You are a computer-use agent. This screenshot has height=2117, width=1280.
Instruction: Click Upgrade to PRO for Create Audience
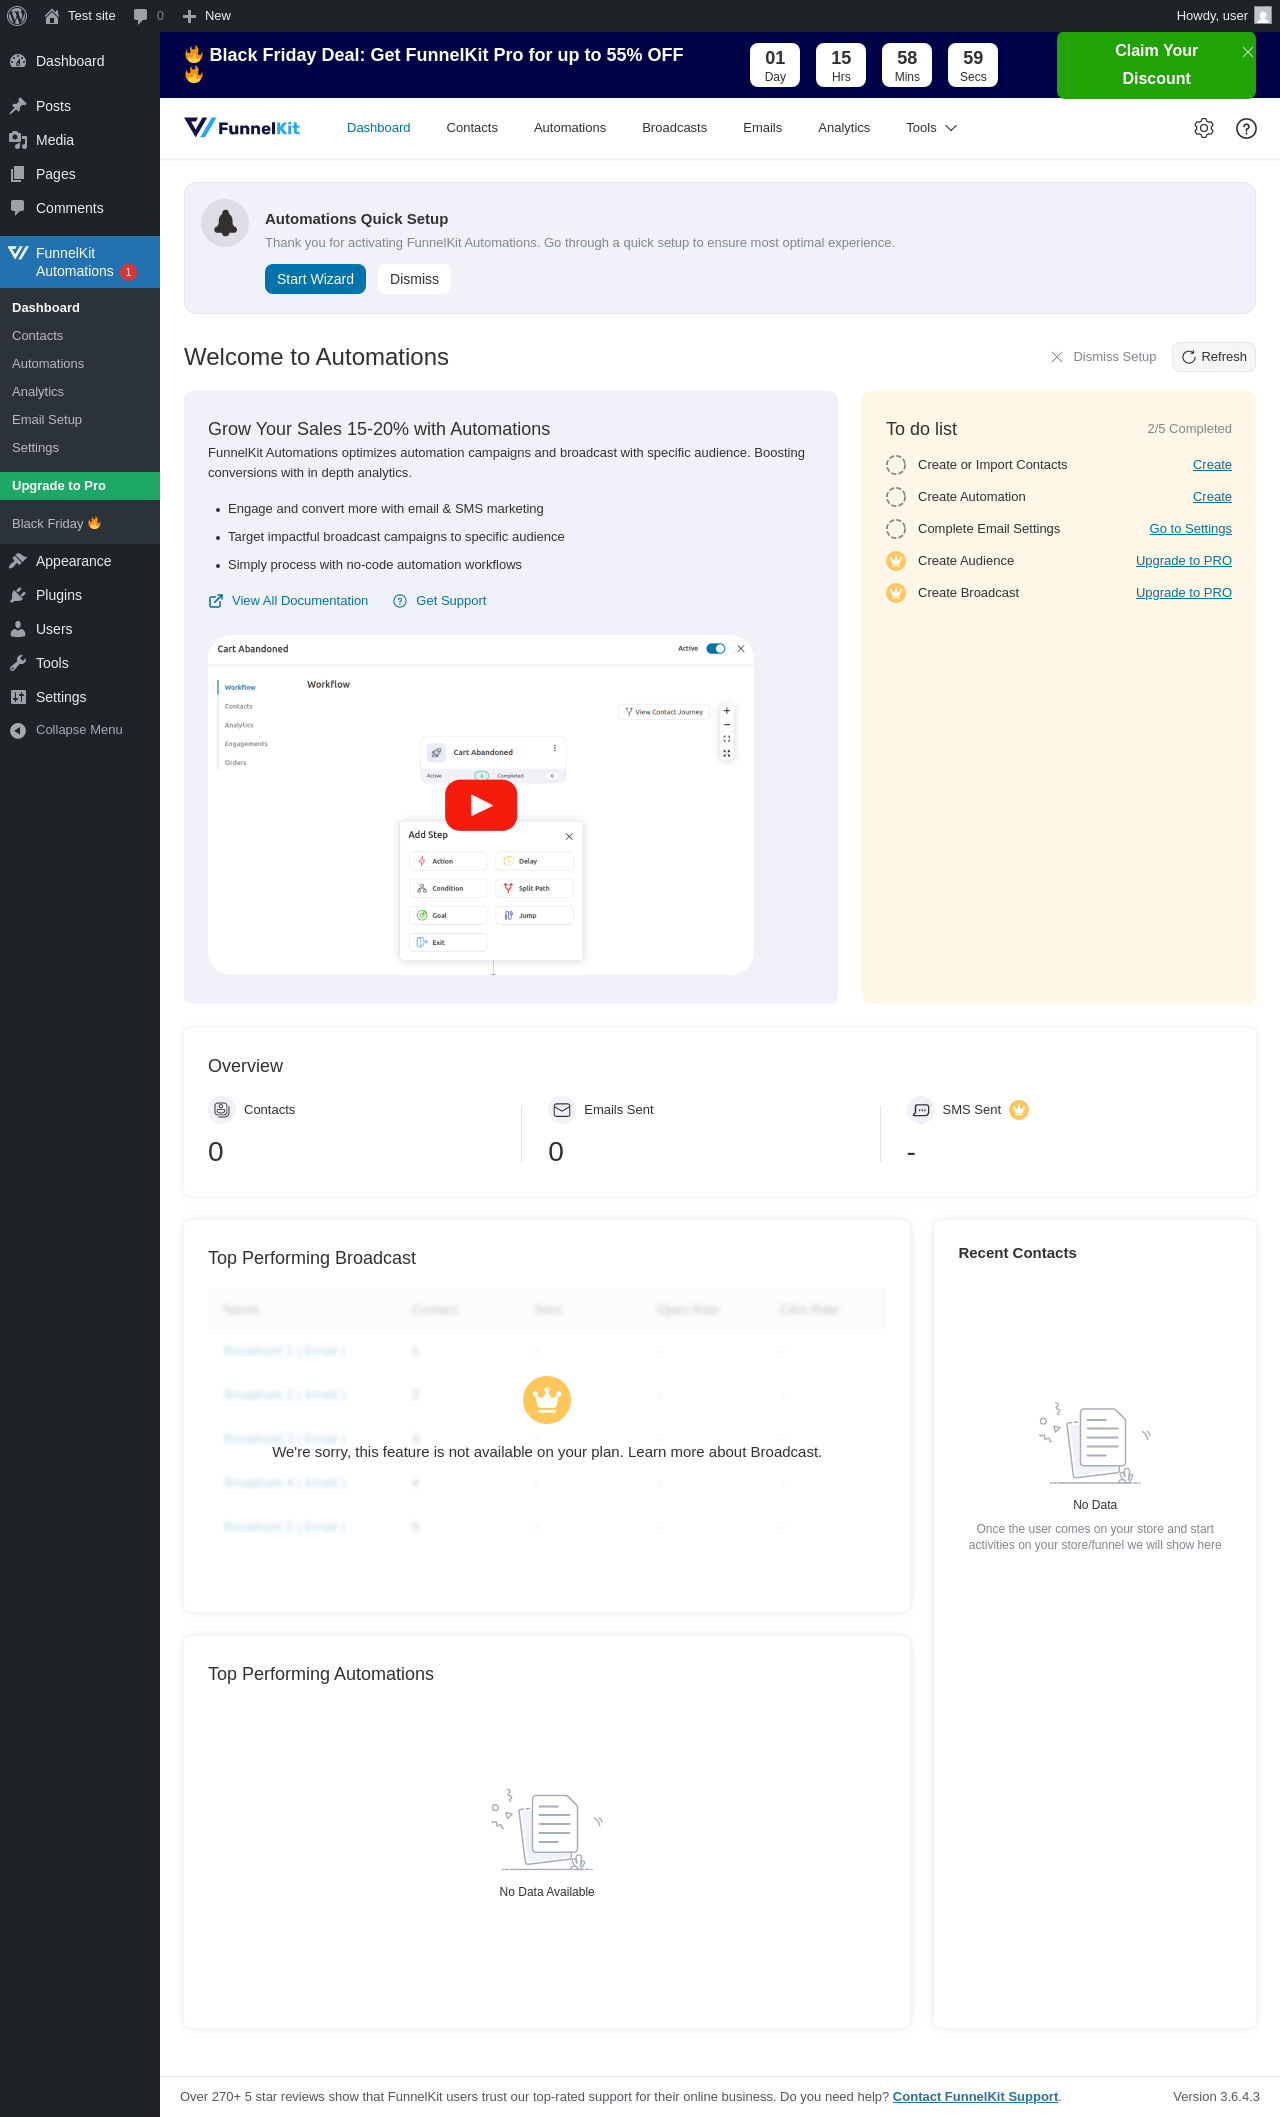tap(1184, 561)
